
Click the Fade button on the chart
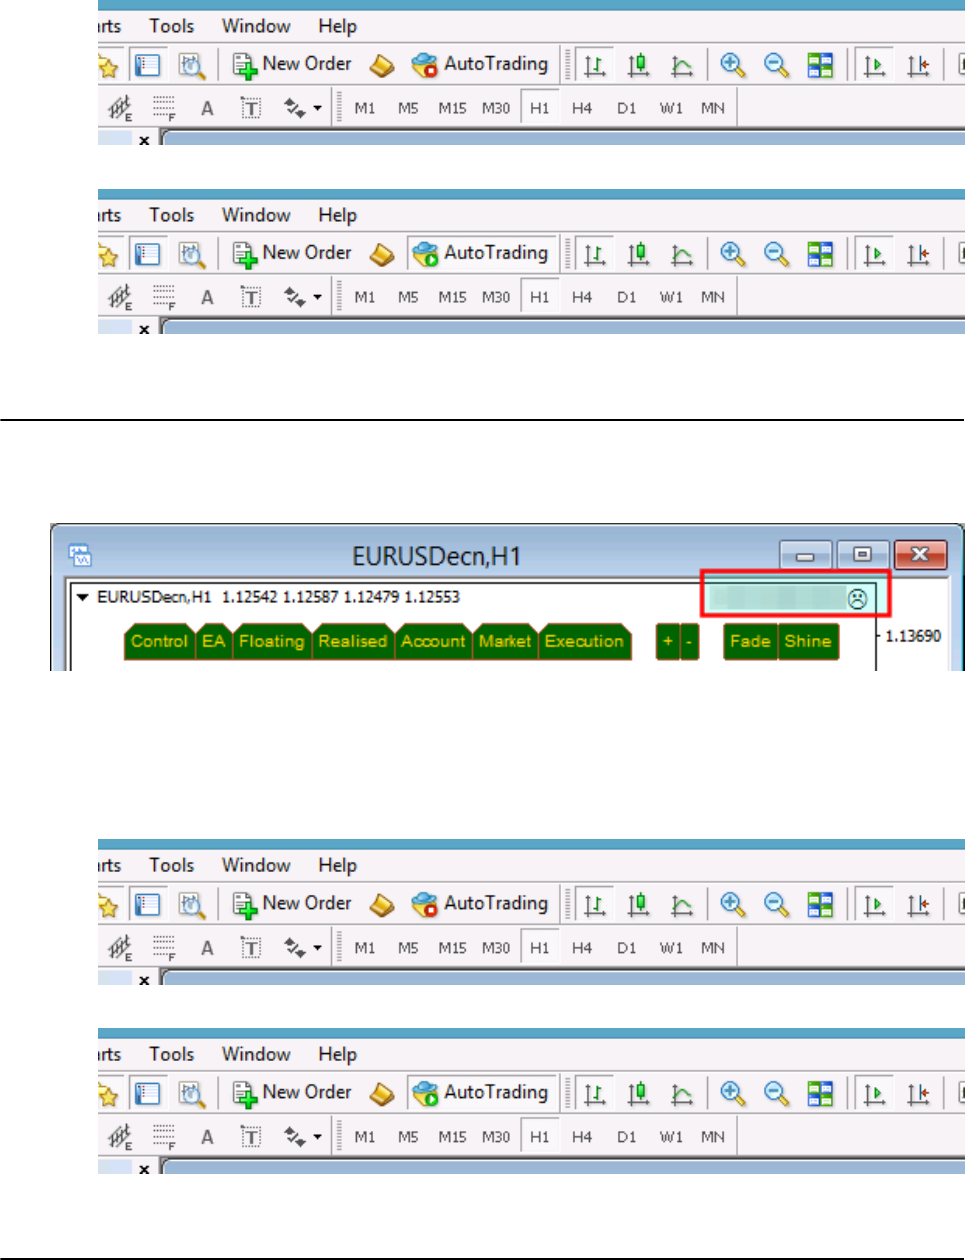[x=750, y=642]
